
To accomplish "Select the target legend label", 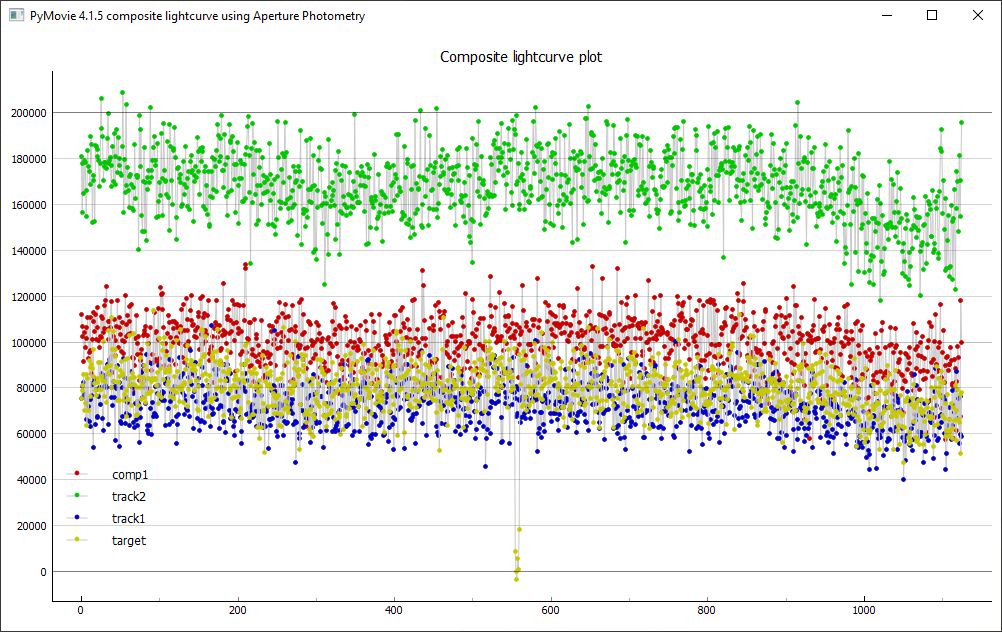I will (129, 540).
